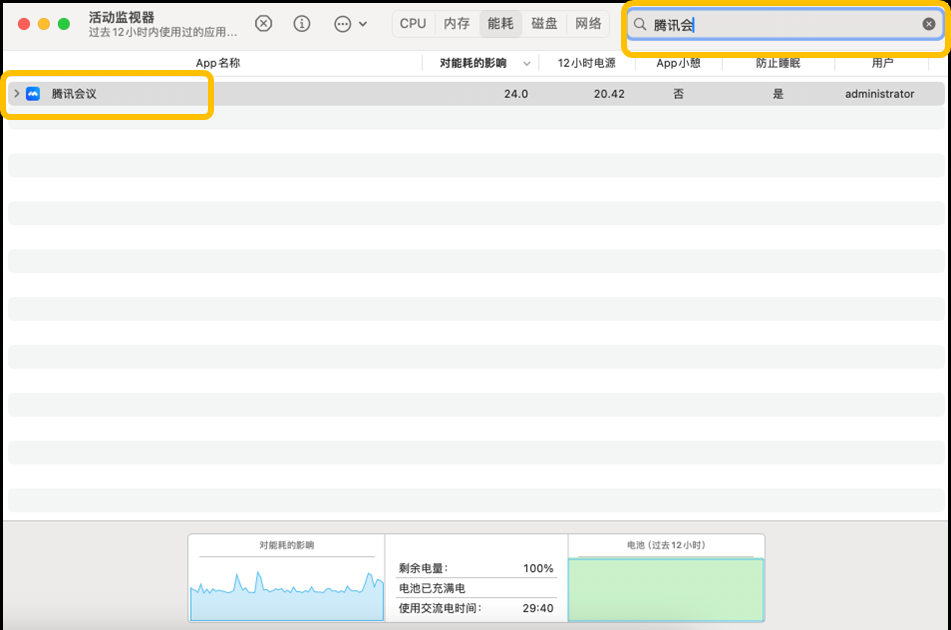The width and height of the screenshot is (951, 630).
Task: Click the 活动监视器 window title
Action: pyautogui.click(x=121, y=17)
